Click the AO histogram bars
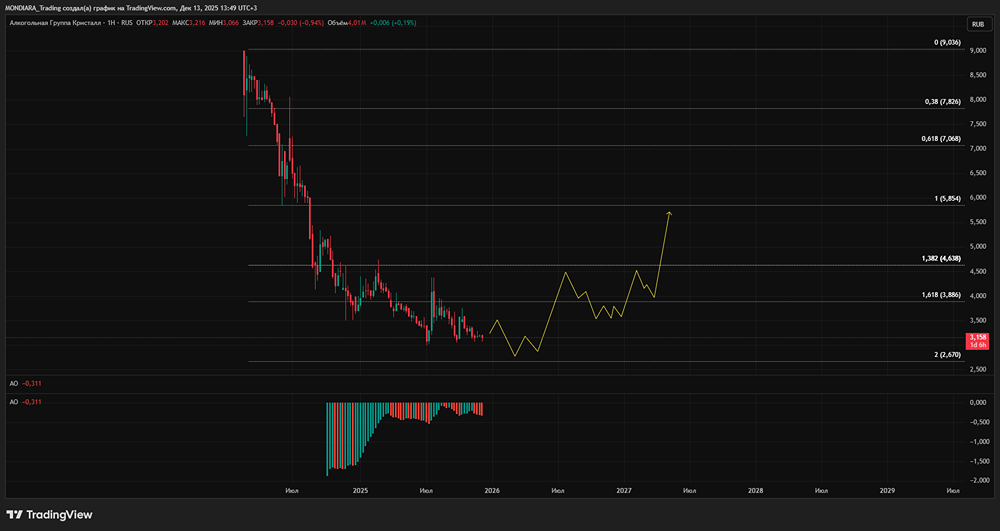This screenshot has height=531, width=1000. tap(404, 439)
